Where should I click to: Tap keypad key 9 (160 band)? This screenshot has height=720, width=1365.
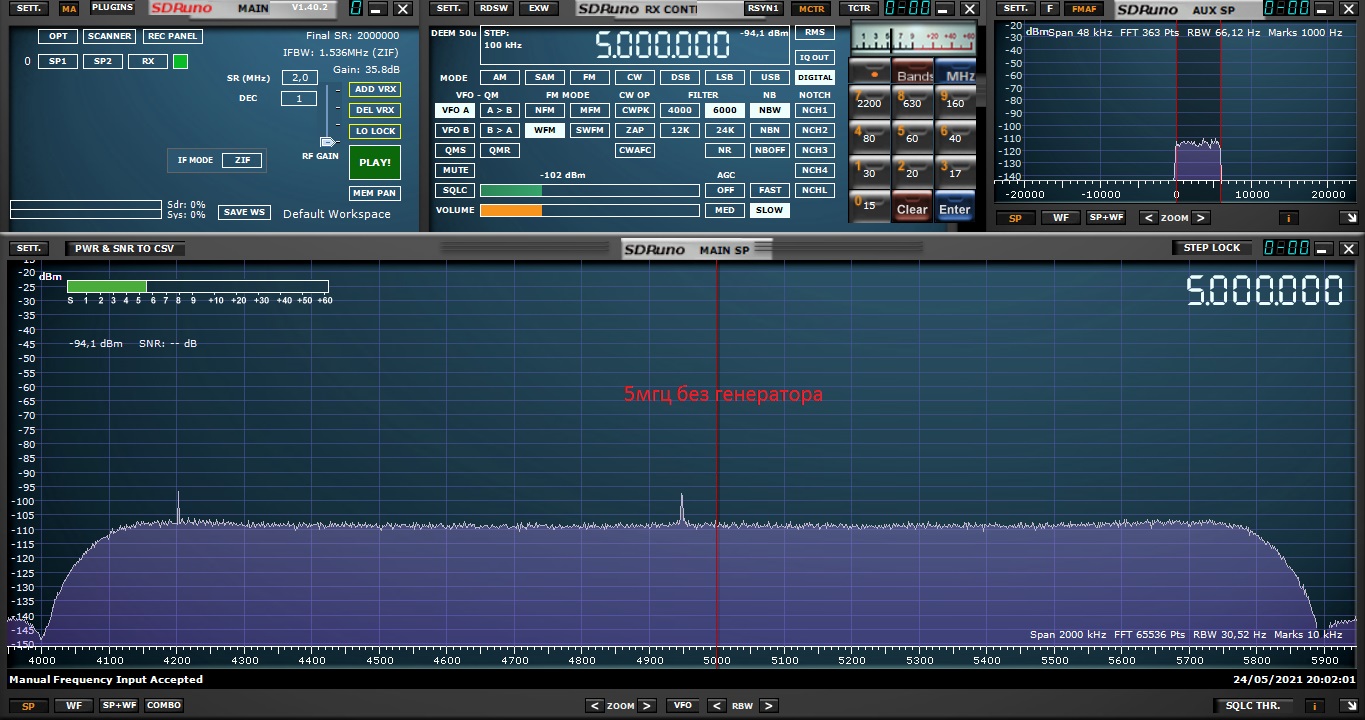click(x=954, y=101)
